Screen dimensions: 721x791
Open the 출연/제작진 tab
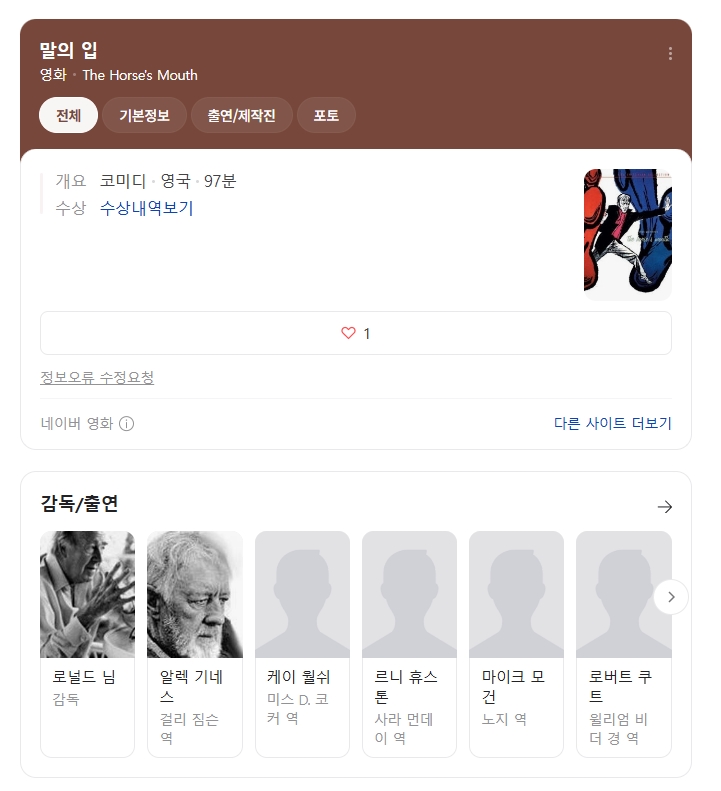coord(241,116)
